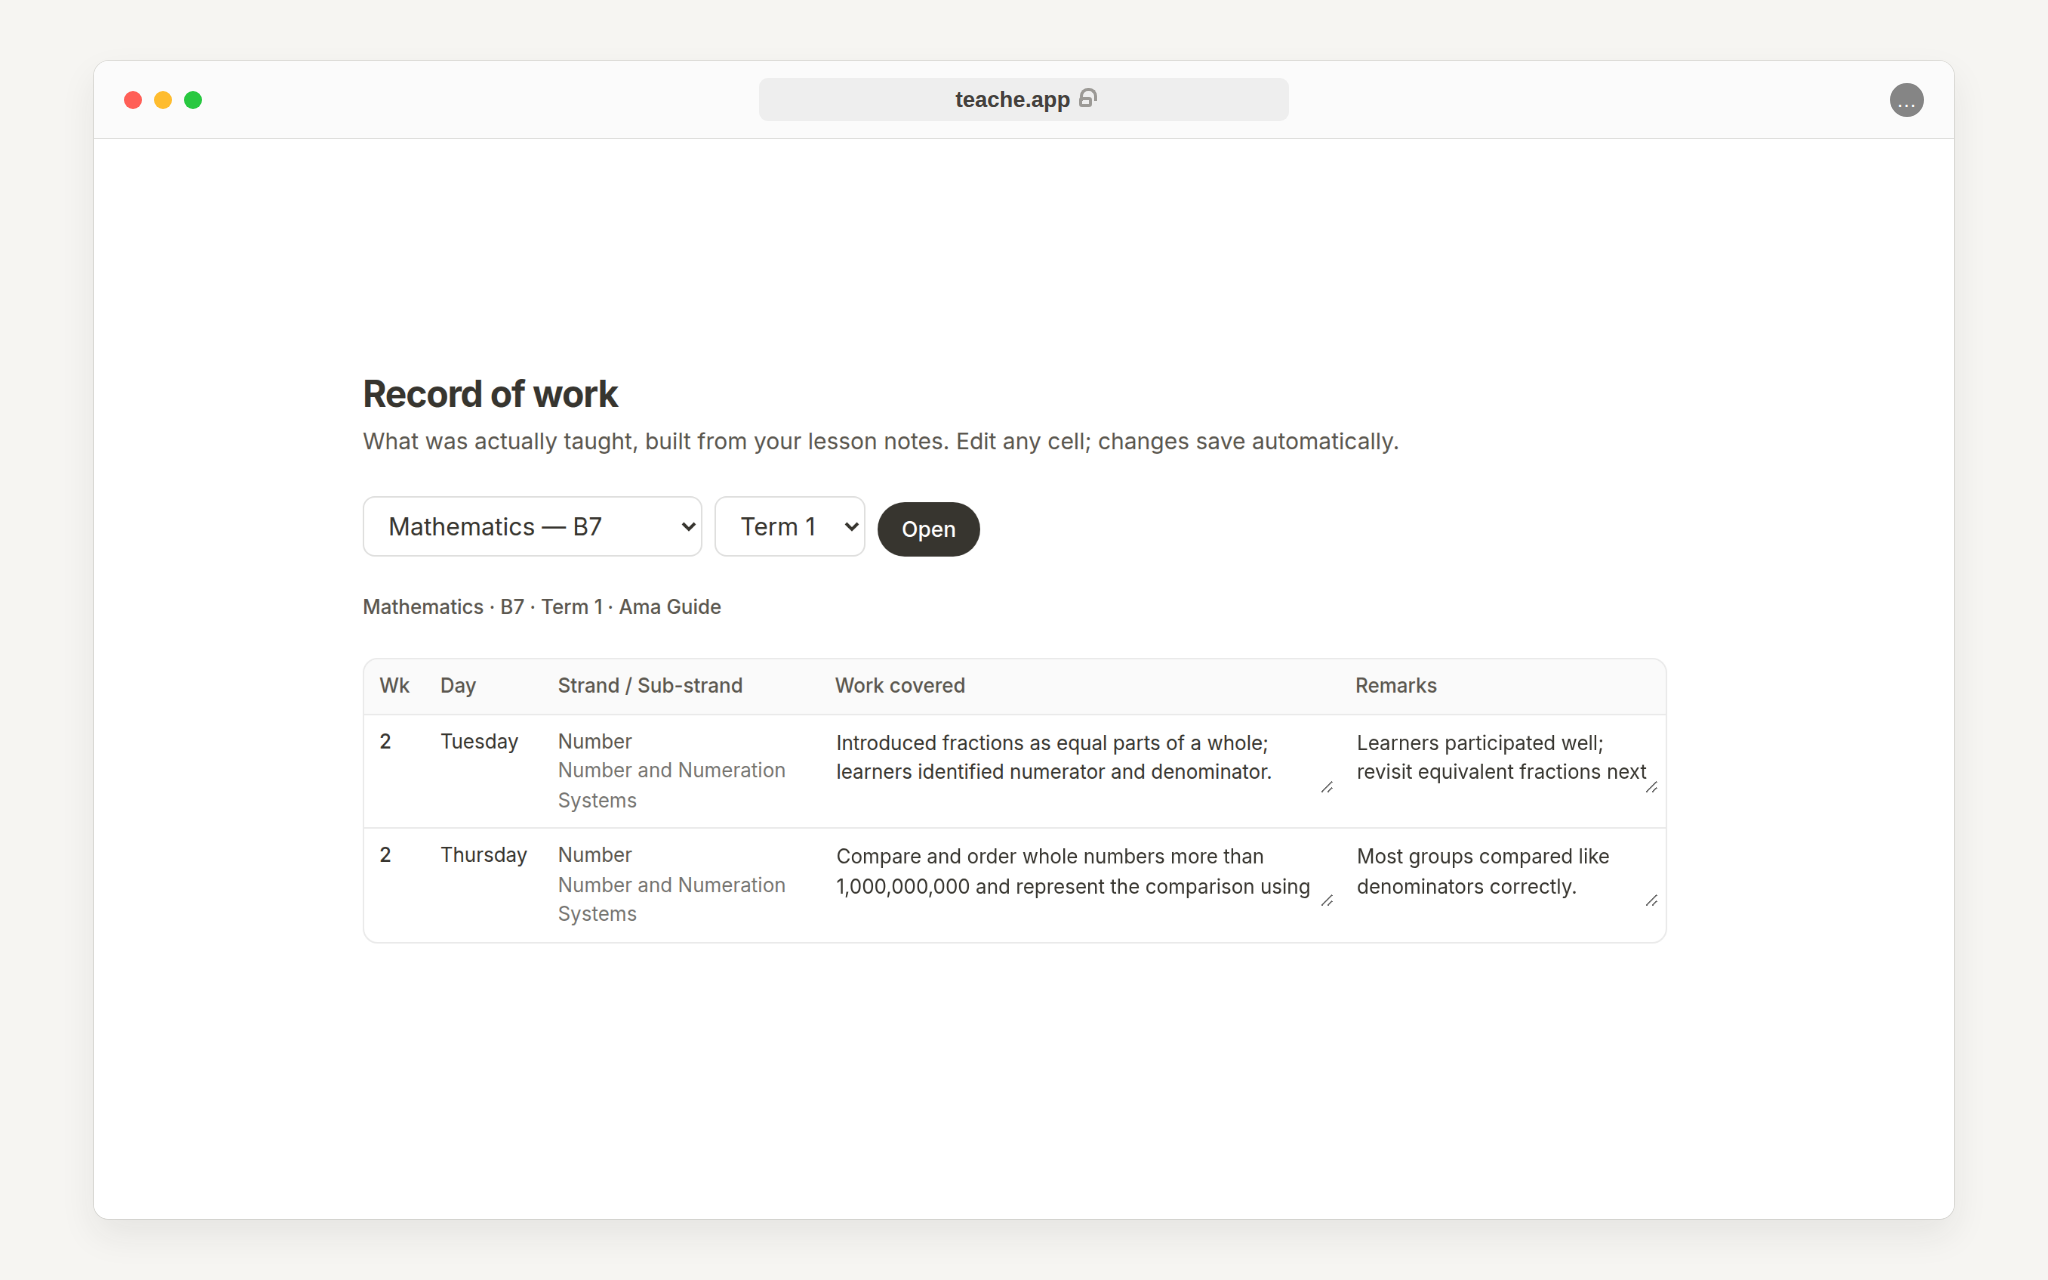Click the green maximize window button
This screenshot has width=2048, height=1280.
point(193,100)
